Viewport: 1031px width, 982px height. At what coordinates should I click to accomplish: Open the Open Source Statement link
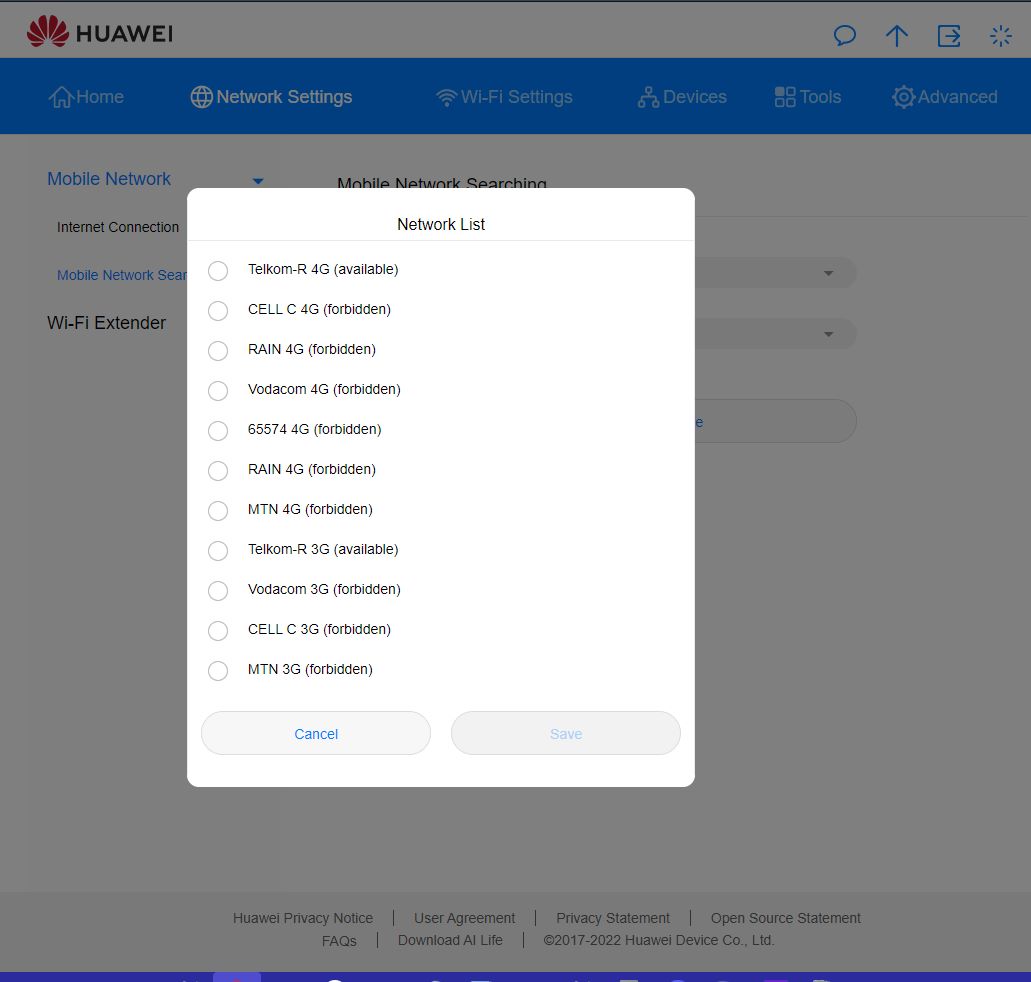click(785, 918)
